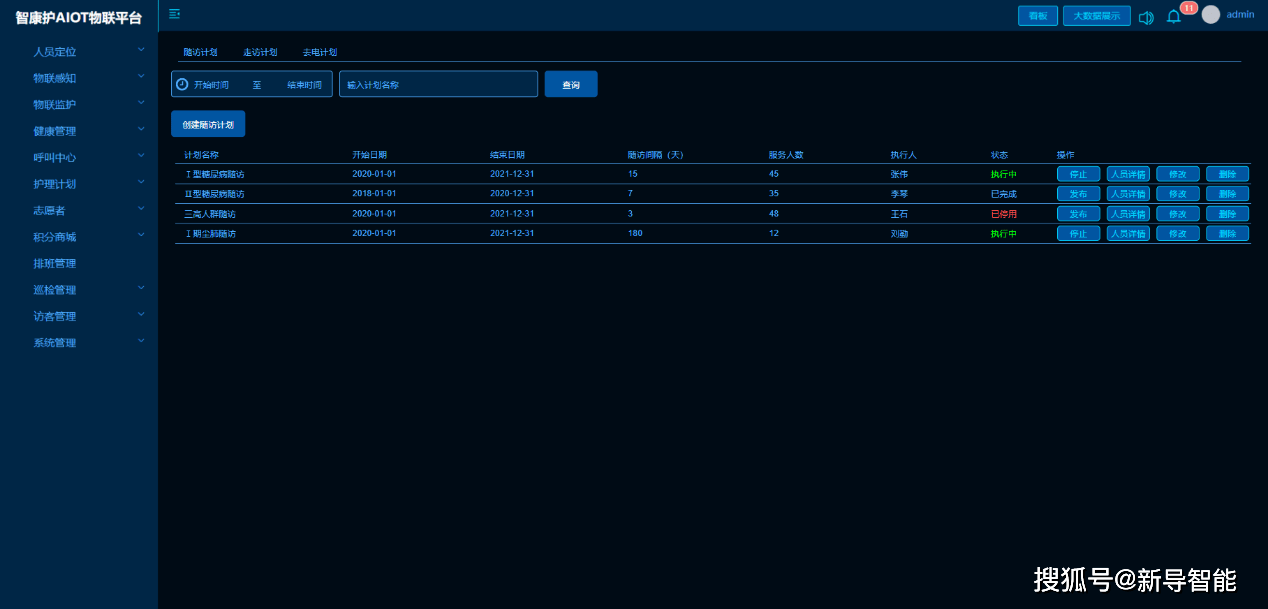Switch to the 走访计划 tab

(260, 52)
